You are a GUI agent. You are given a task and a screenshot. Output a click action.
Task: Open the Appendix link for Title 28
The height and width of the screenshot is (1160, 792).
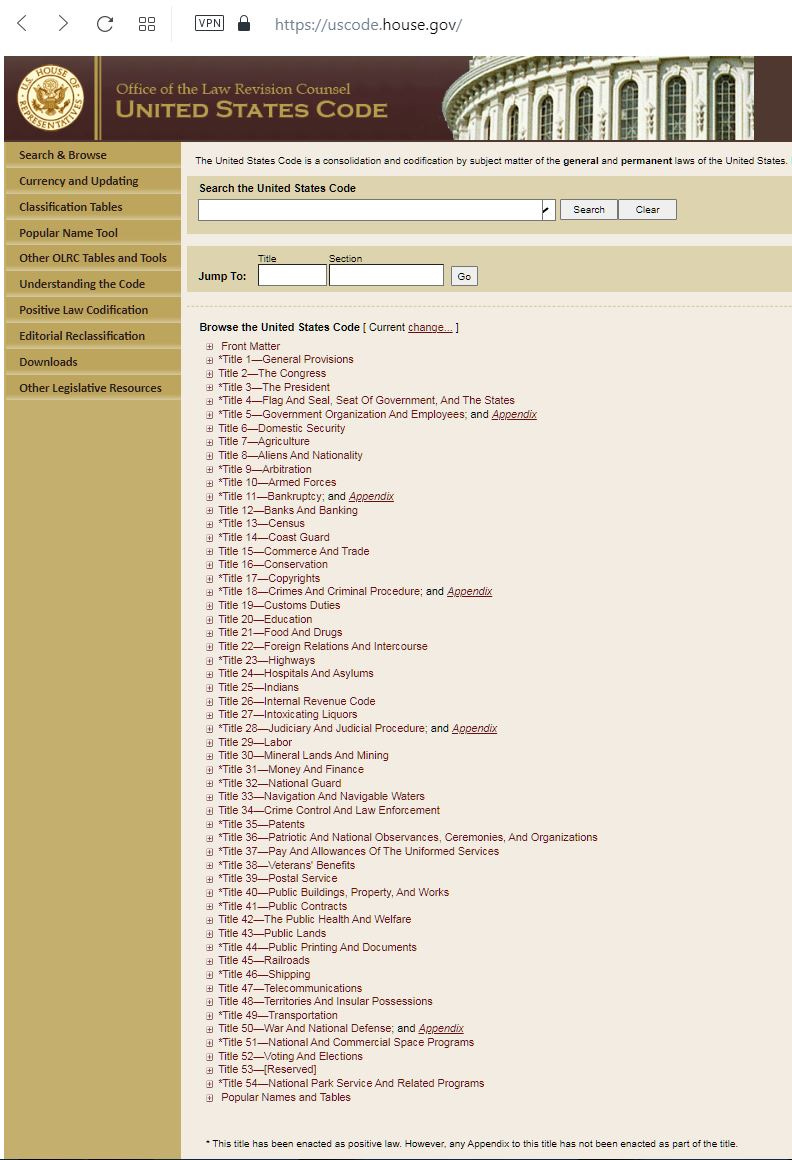point(474,728)
